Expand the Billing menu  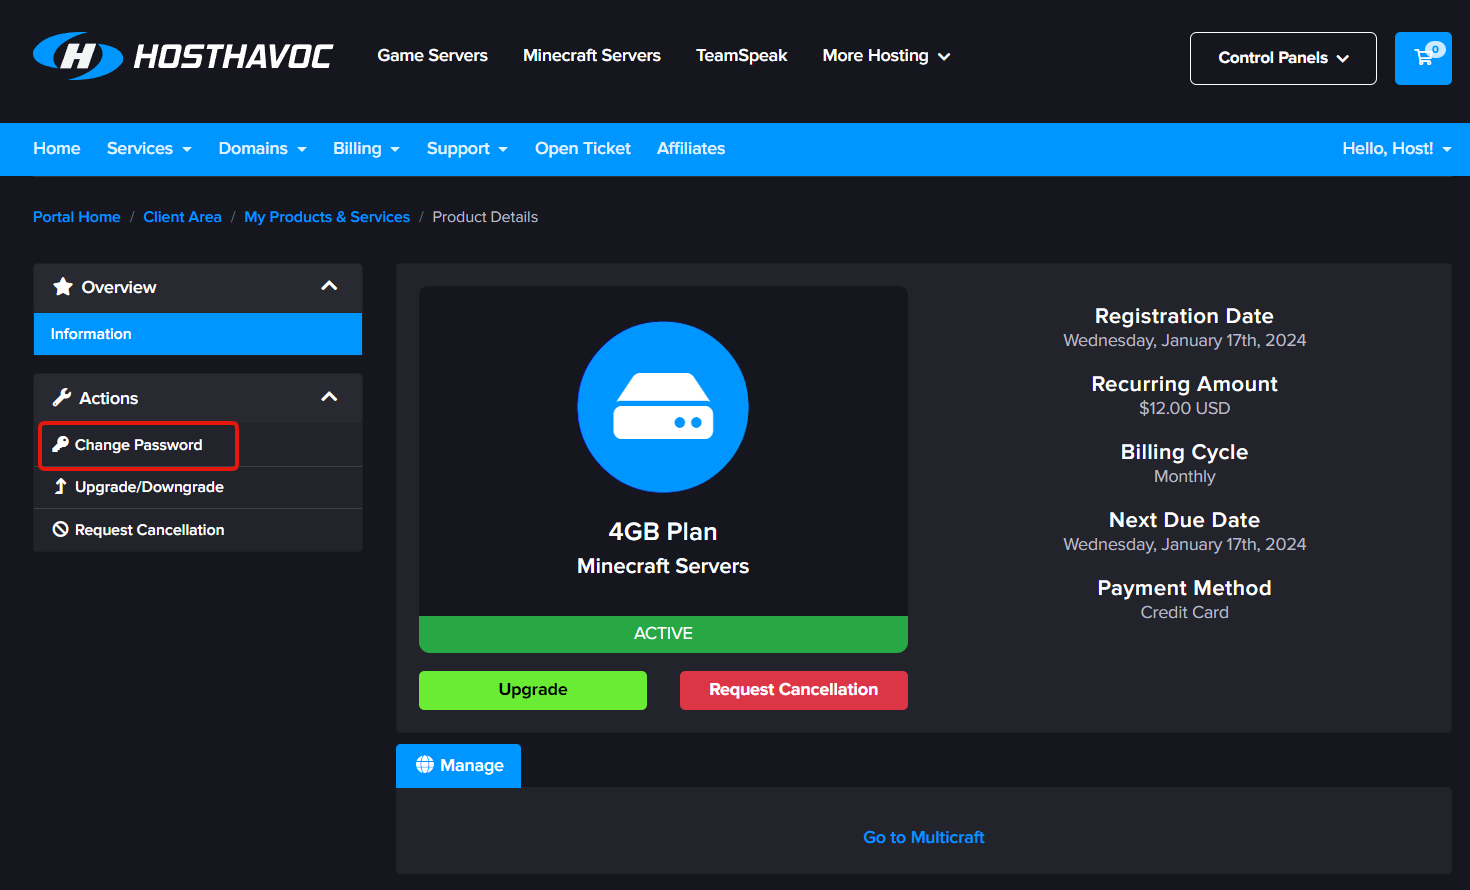click(x=366, y=149)
